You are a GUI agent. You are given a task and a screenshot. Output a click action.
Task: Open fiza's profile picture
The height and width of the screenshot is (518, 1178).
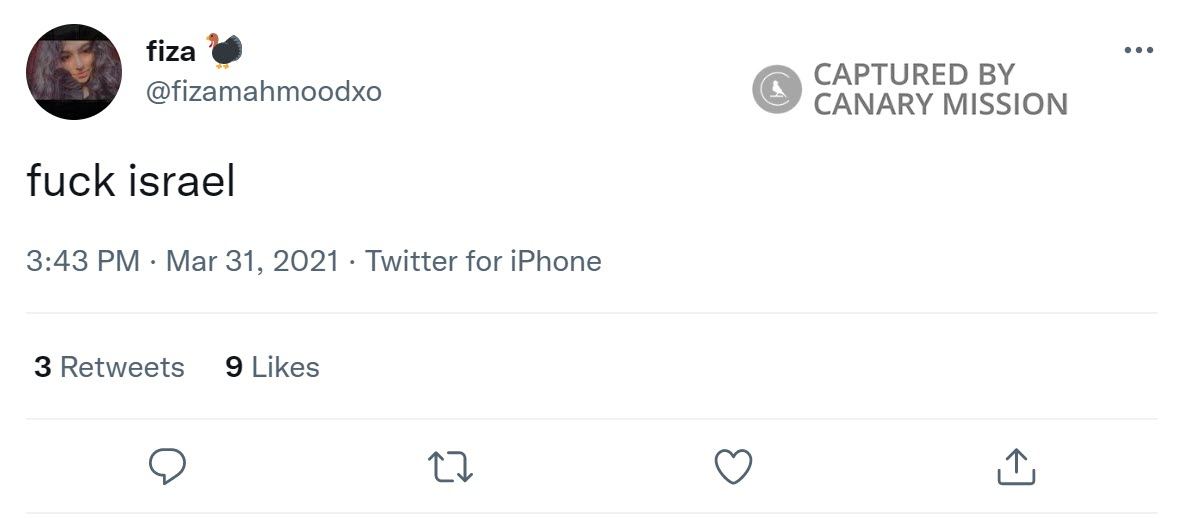point(74,72)
